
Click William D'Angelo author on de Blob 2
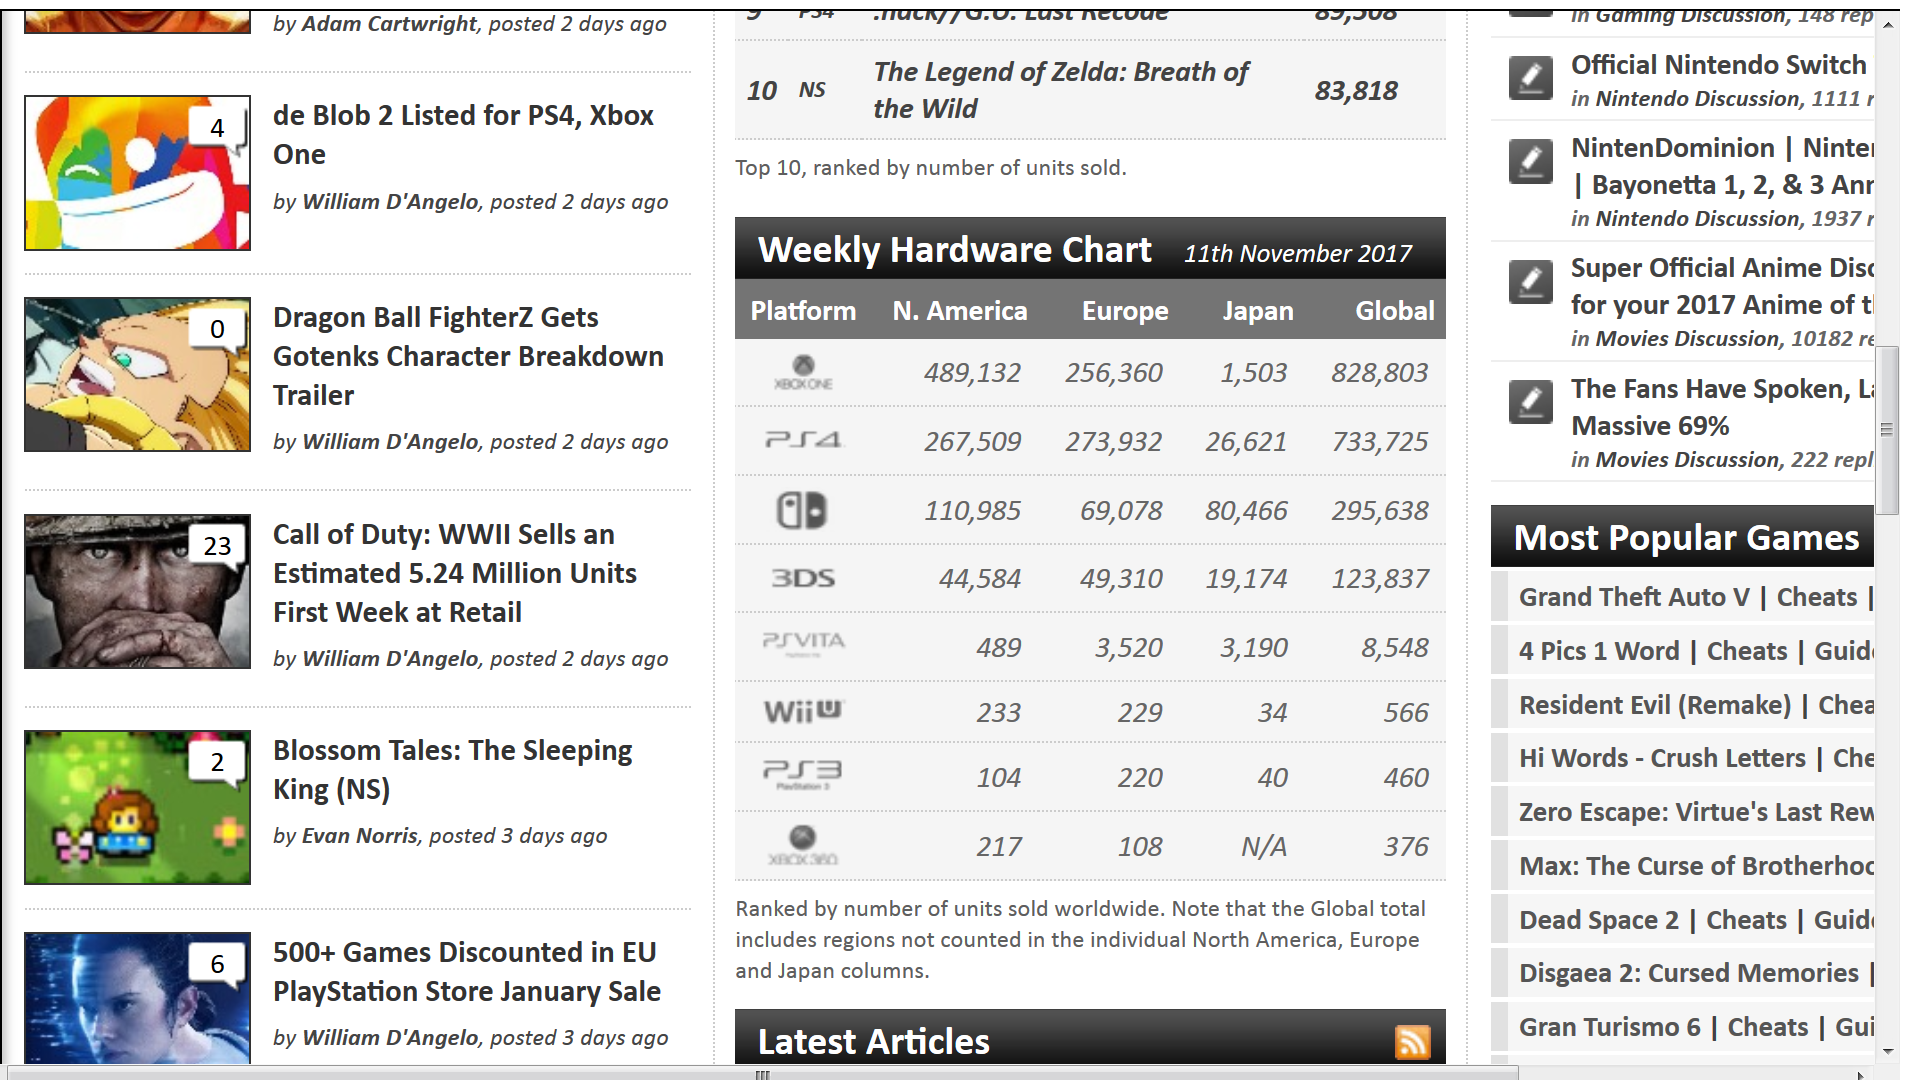coord(390,202)
